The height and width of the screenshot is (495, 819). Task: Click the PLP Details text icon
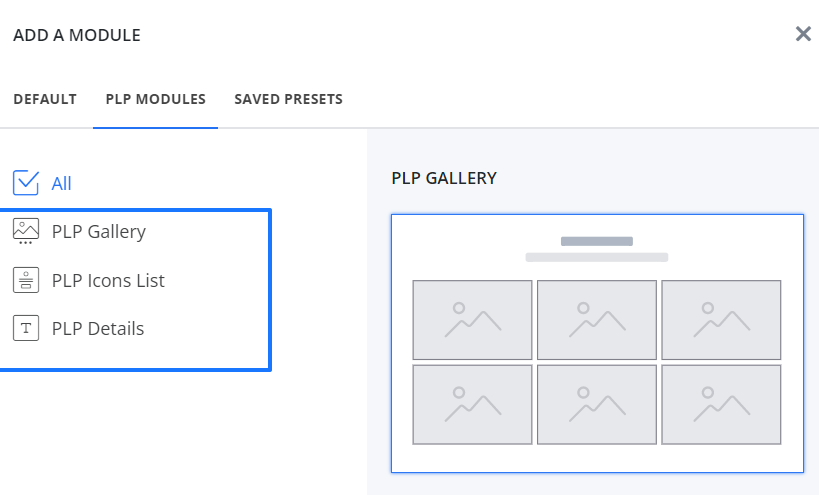click(x=26, y=328)
